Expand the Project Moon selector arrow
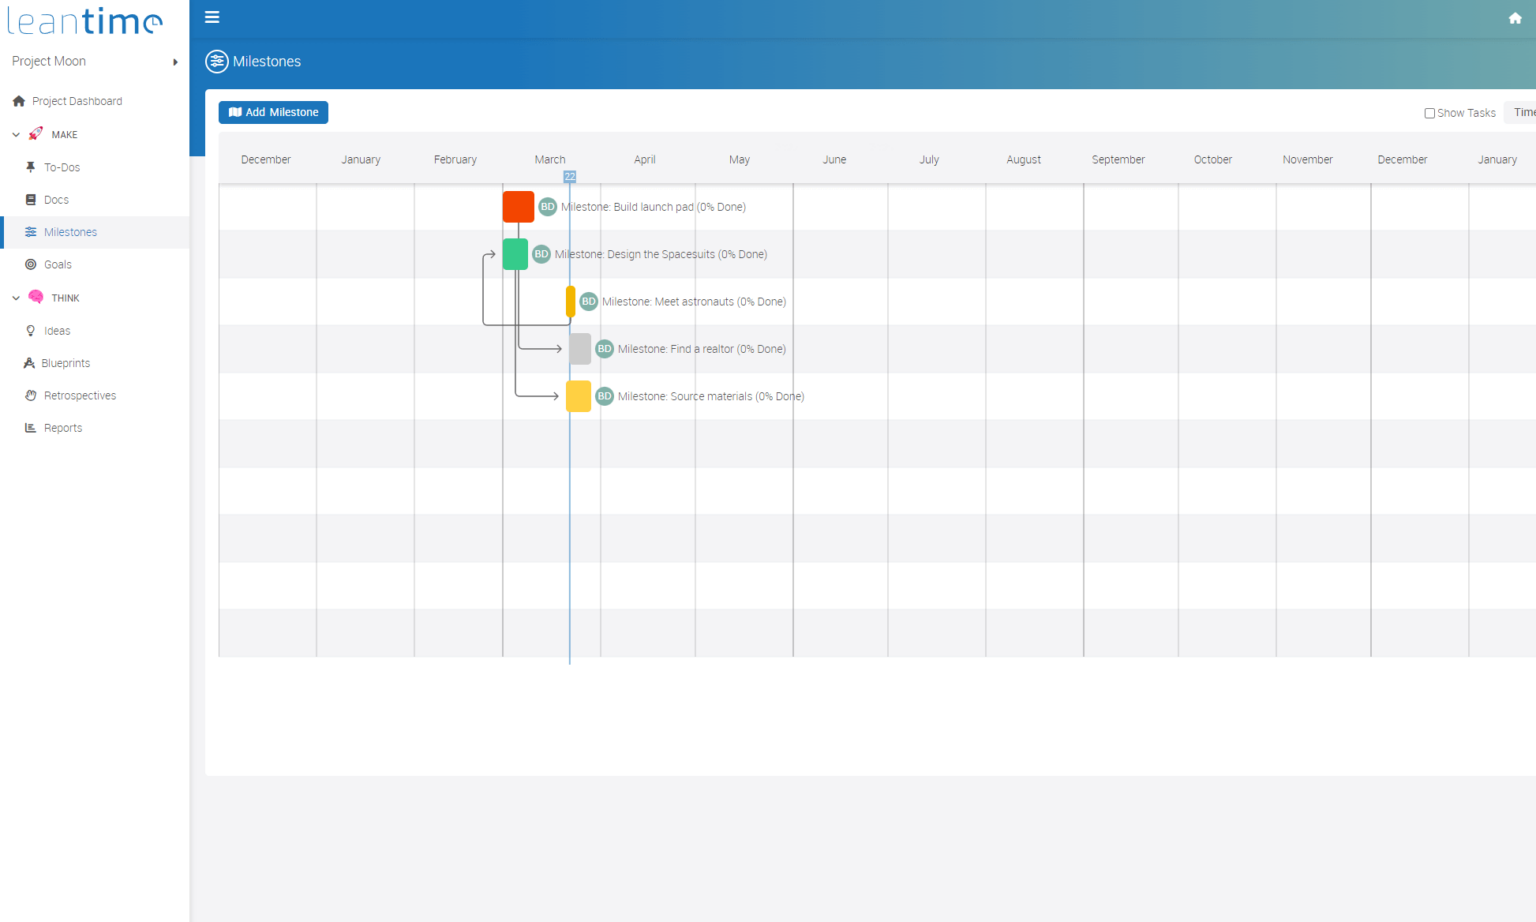1536x922 pixels. point(175,61)
